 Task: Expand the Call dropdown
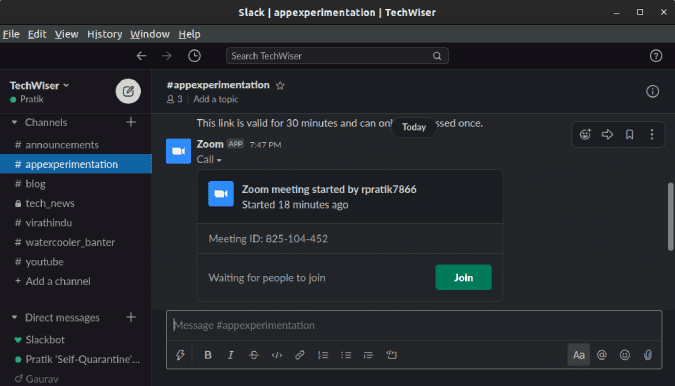pos(209,160)
